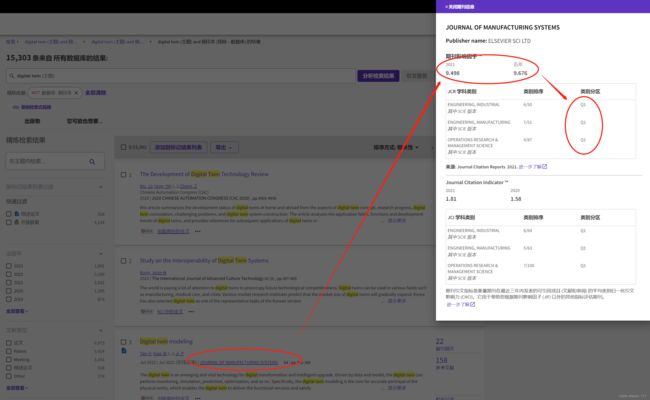The height and width of the screenshot is (400, 650).
Task: Check the open access quick filter
Action: click(9, 222)
